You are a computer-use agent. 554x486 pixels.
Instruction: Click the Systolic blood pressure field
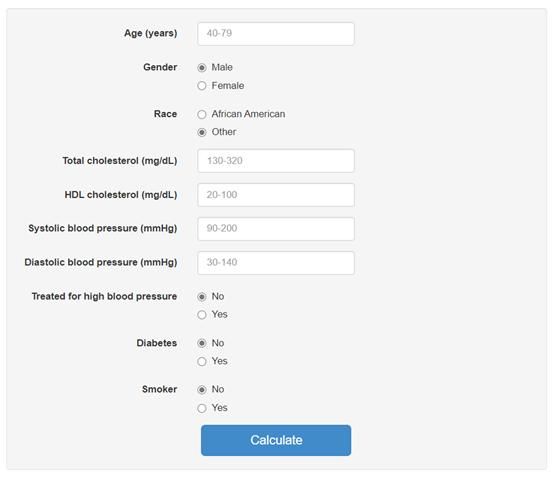276,229
